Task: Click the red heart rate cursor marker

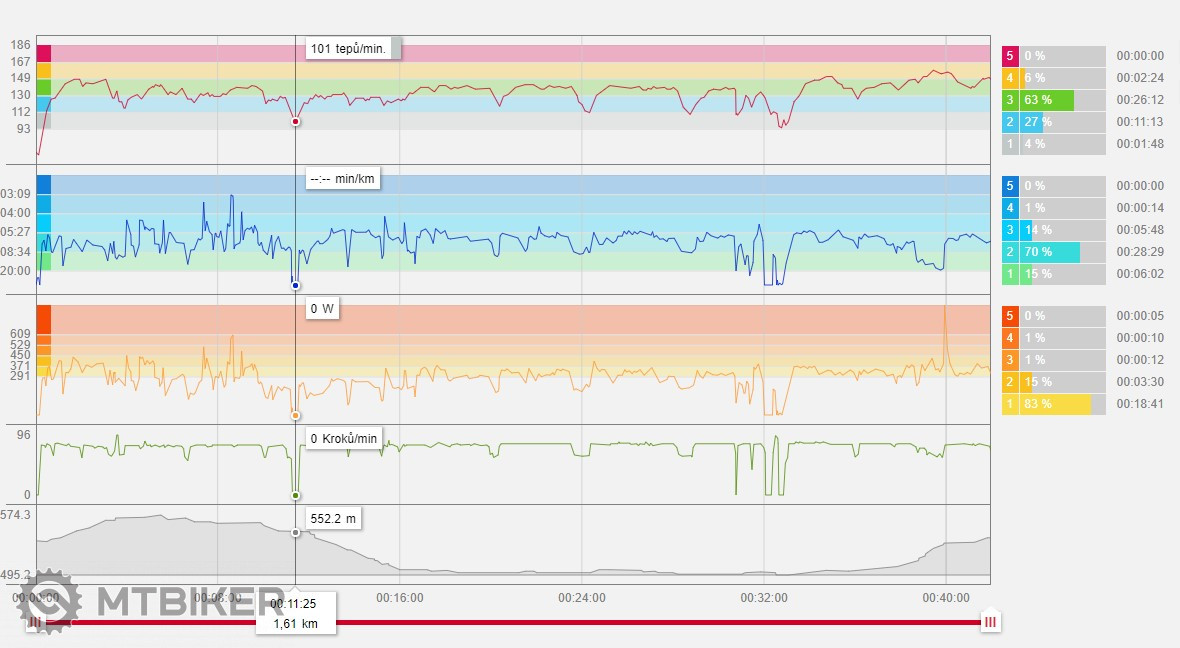Action: point(295,122)
